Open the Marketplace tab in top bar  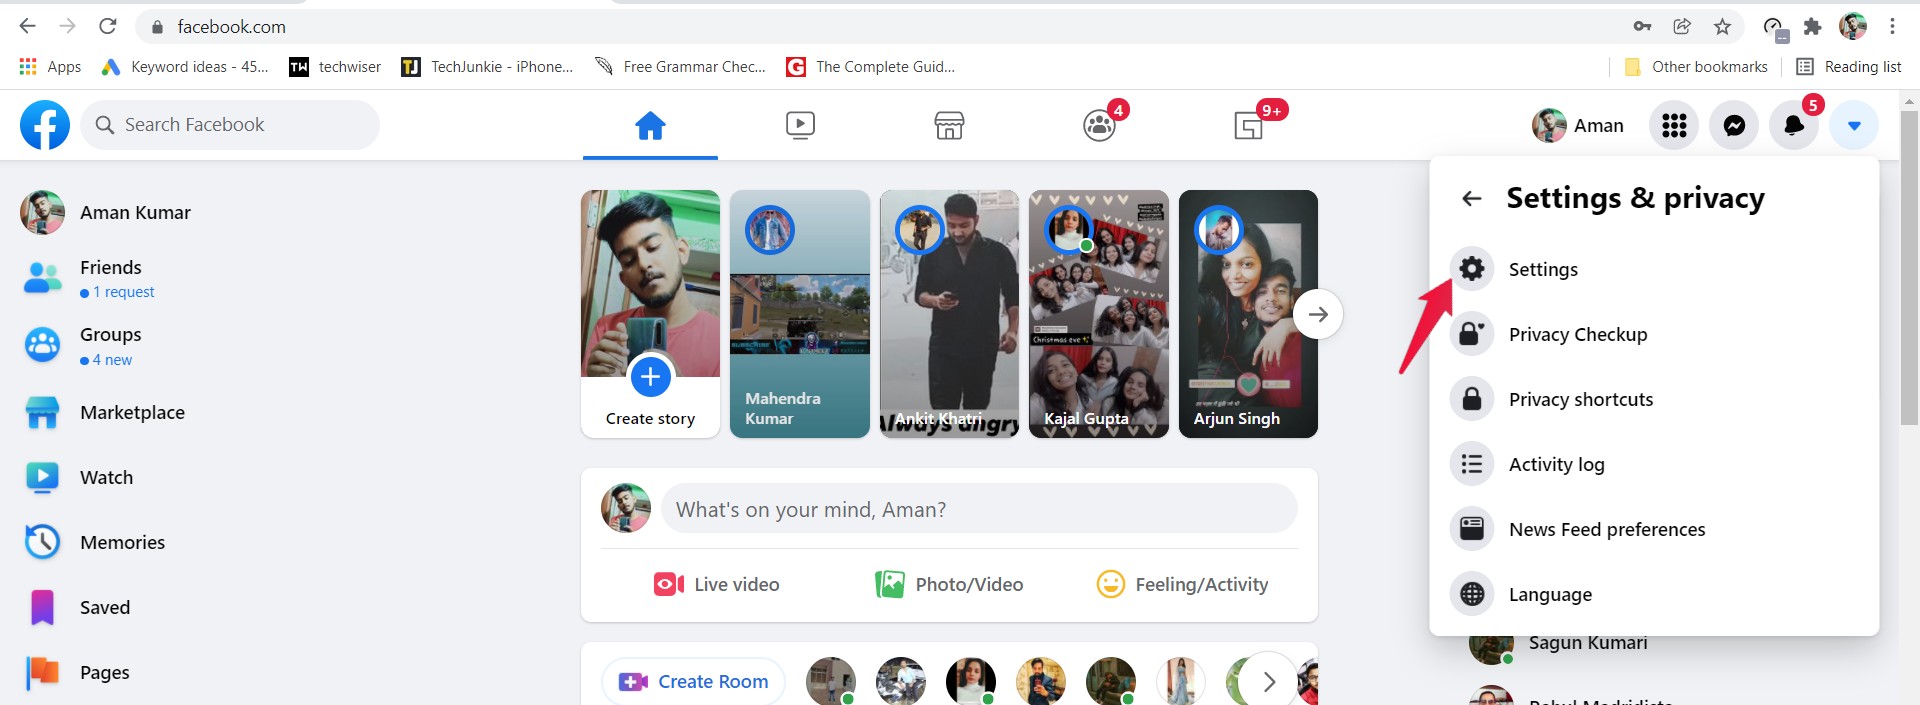tap(949, 126)
